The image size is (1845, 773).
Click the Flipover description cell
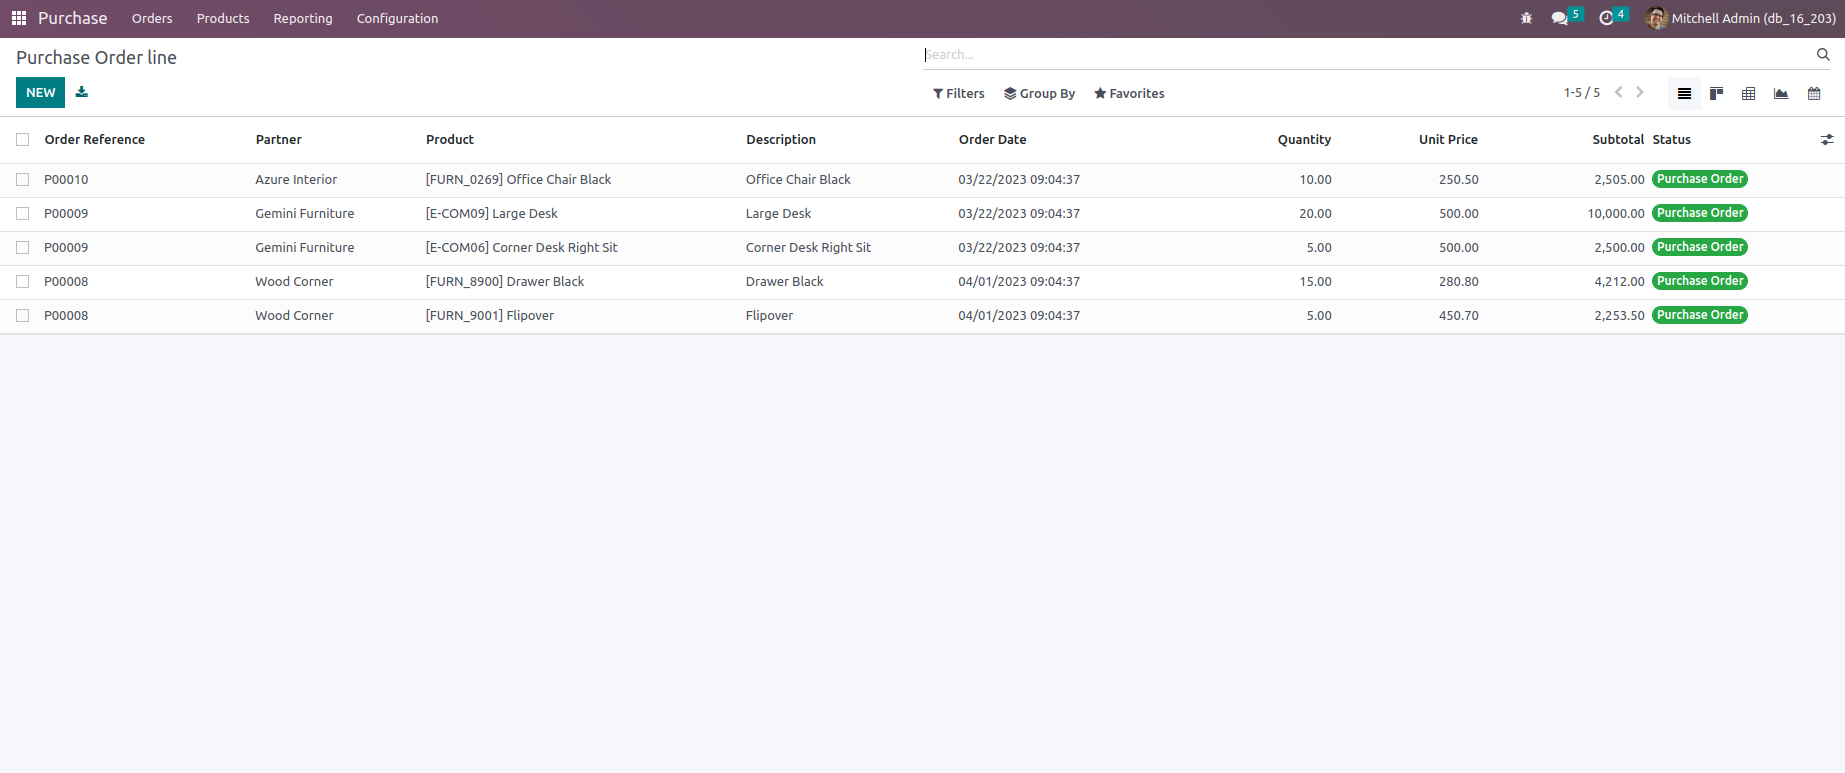click(x=770, y=316)
